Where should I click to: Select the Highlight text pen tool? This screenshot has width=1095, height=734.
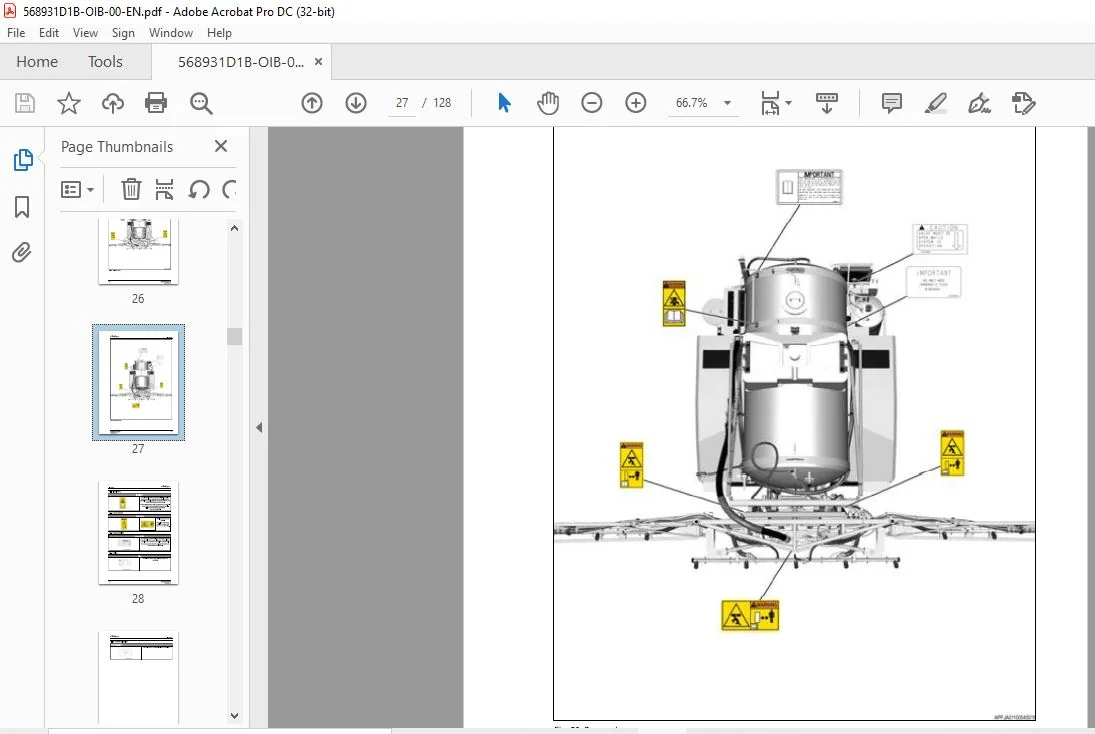click(x=936, y=103)
